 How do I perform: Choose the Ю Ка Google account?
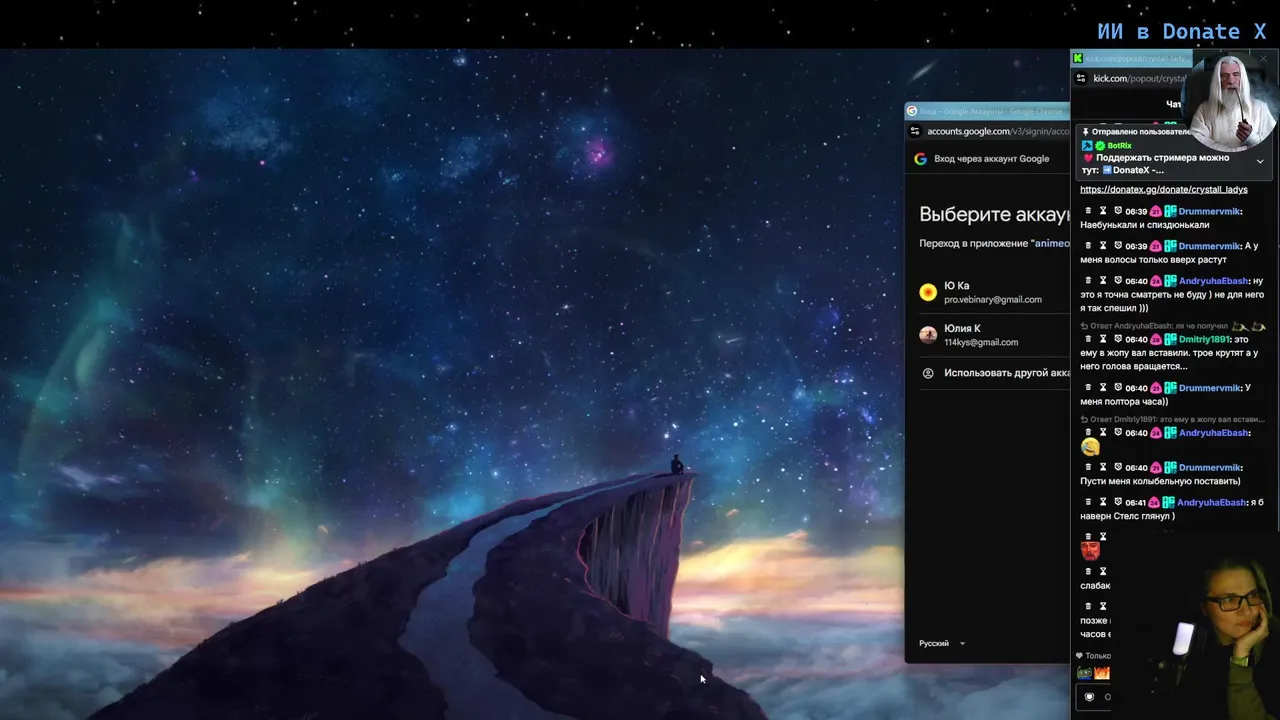(x=994, y=292)
